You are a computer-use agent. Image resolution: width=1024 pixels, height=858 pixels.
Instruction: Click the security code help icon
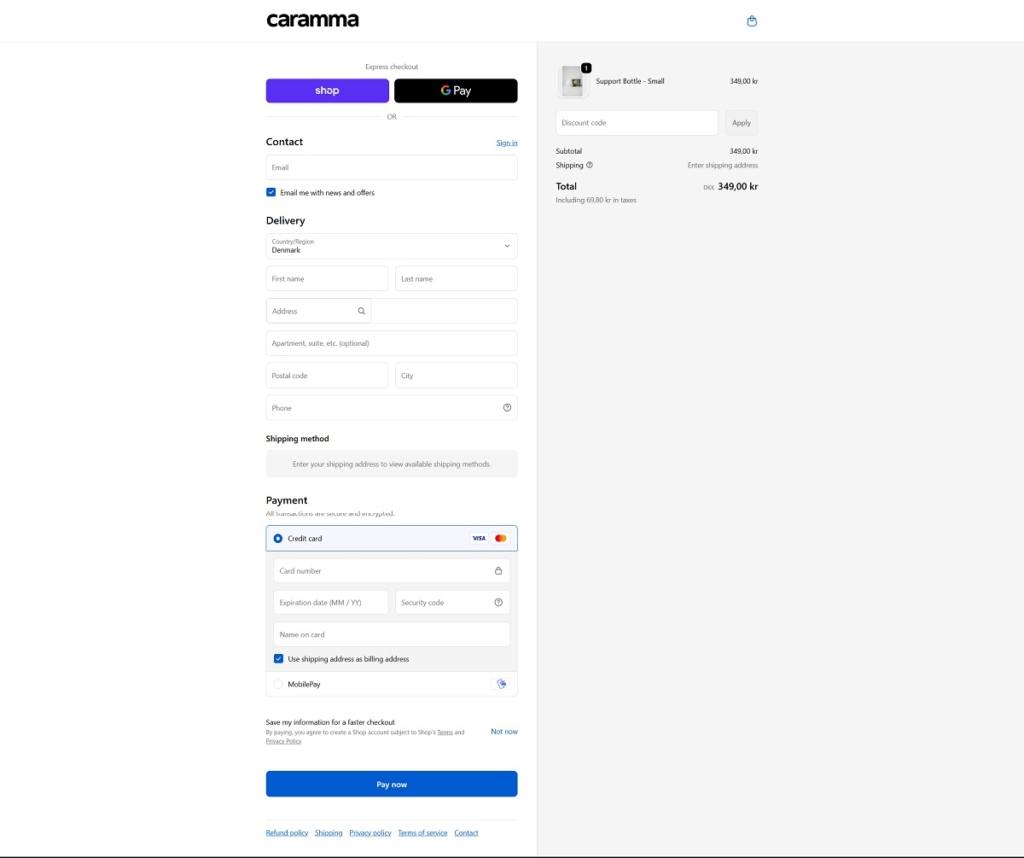click(498, 603)
